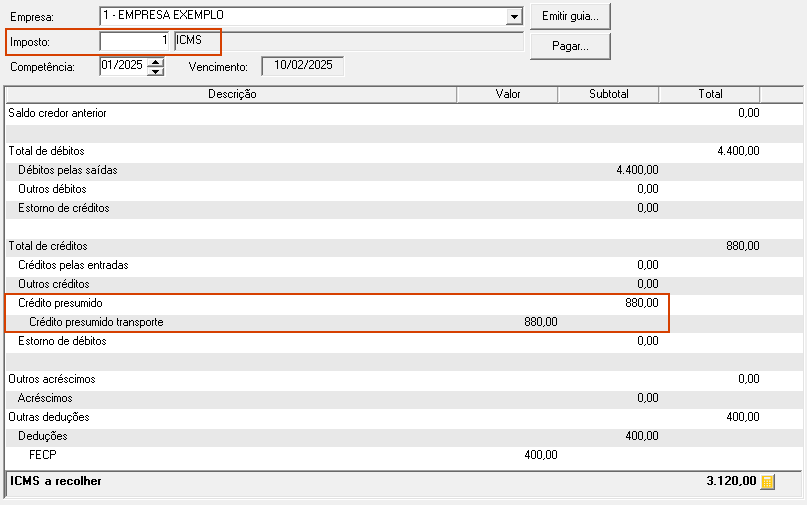
Task: Click the ICMS tax name field
Action: click(349, 41)
